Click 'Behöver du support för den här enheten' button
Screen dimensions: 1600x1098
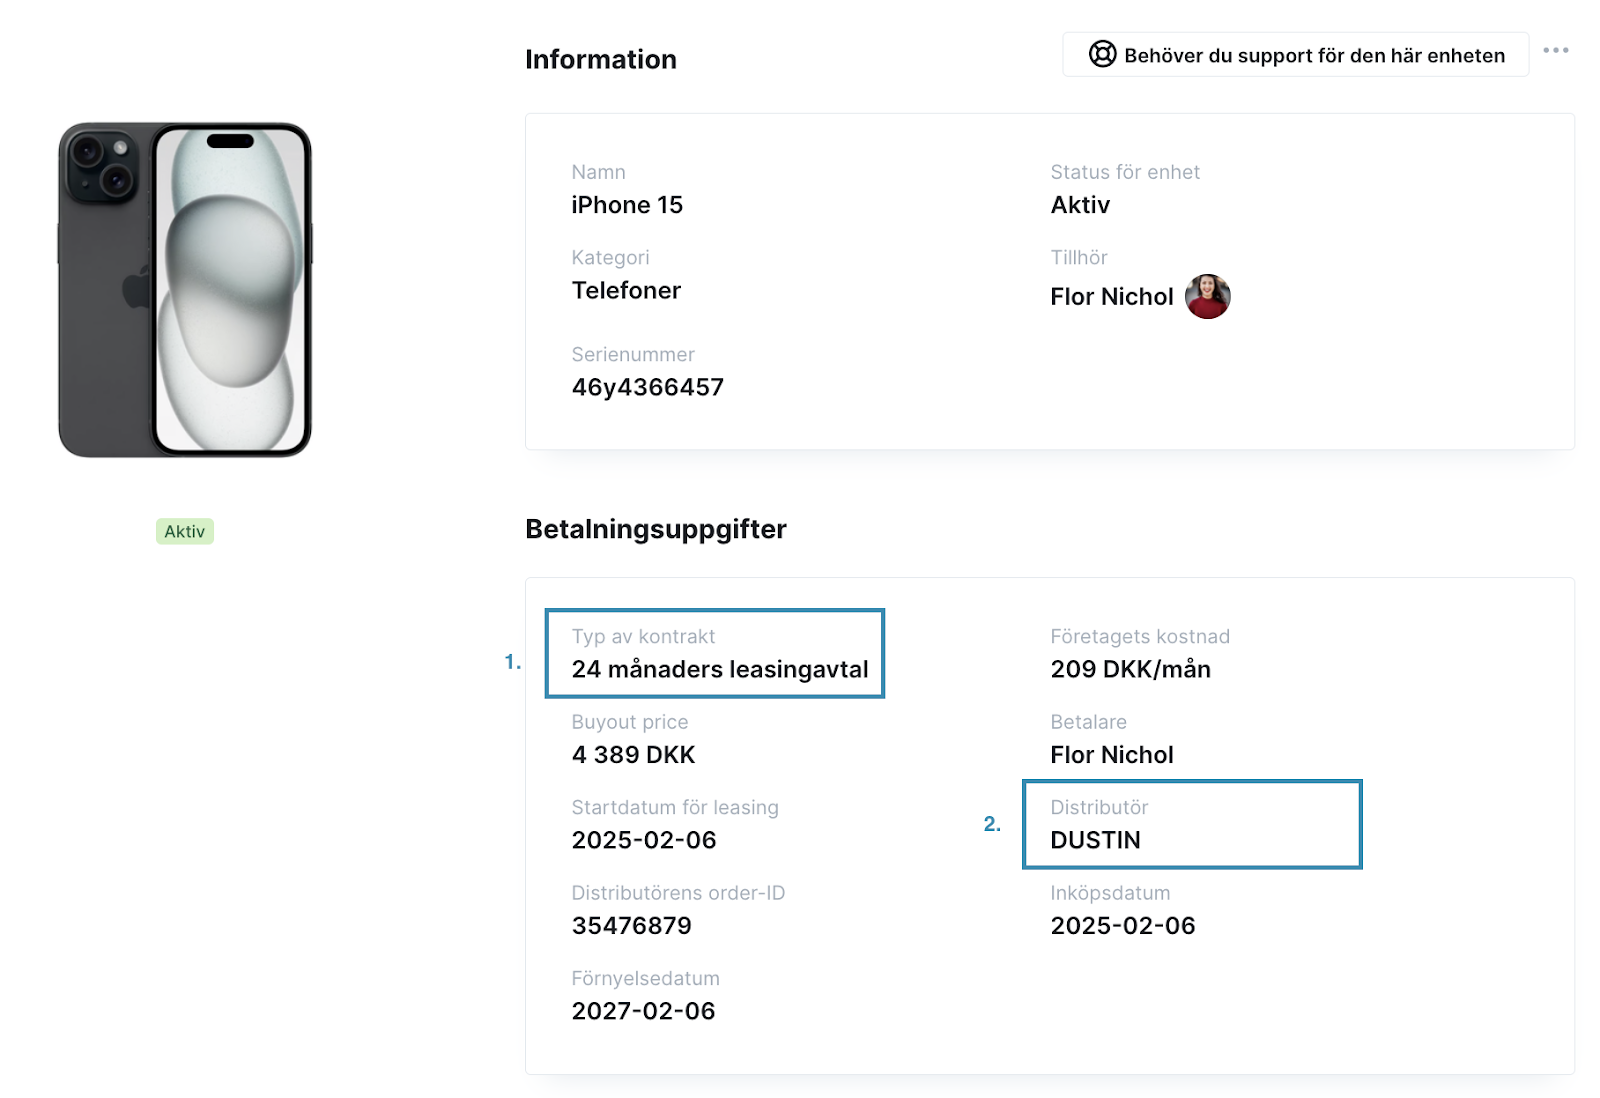tap(1295, 54)
